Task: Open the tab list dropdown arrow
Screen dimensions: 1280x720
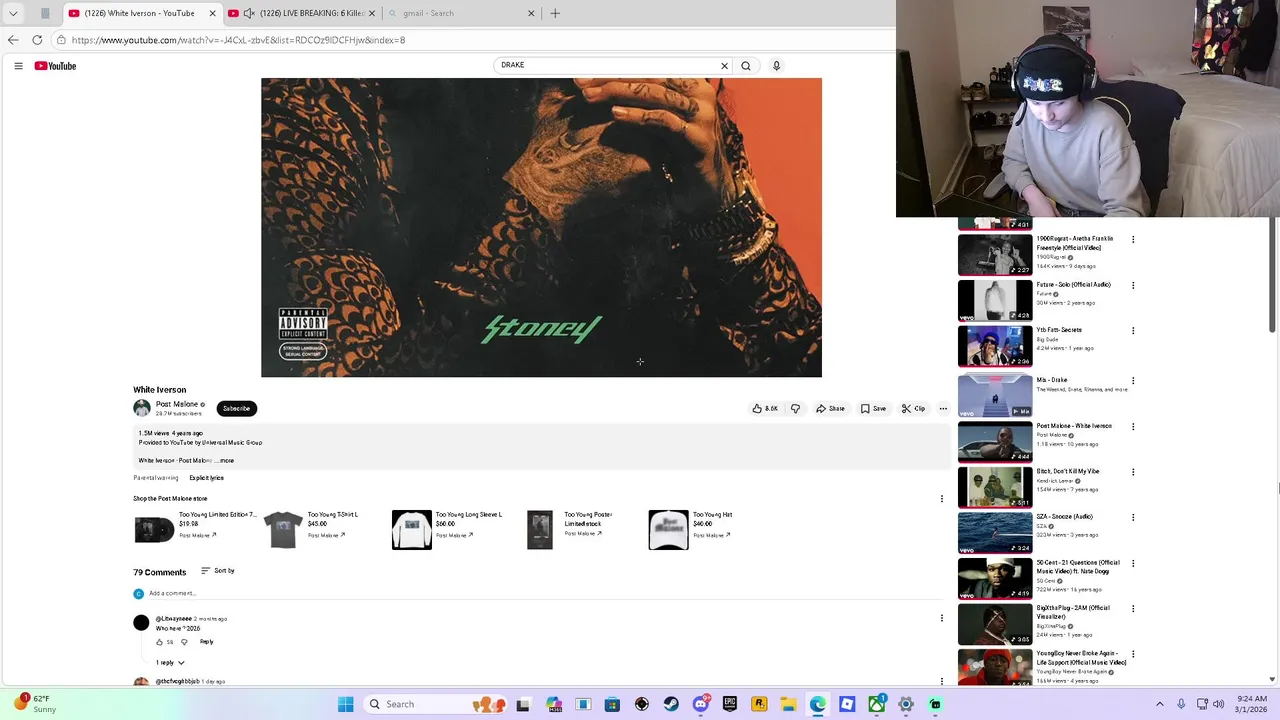Action: 13,13
